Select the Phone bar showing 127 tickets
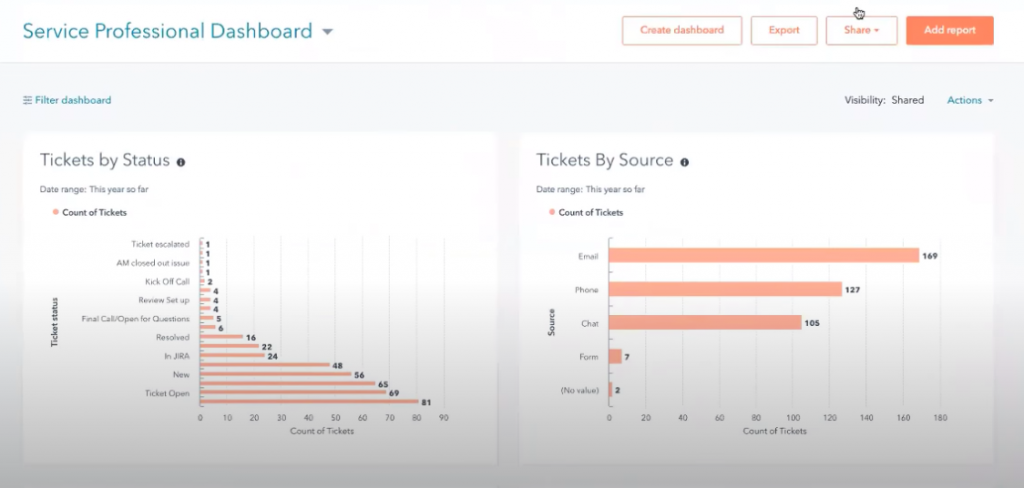 tap(725, 289)
